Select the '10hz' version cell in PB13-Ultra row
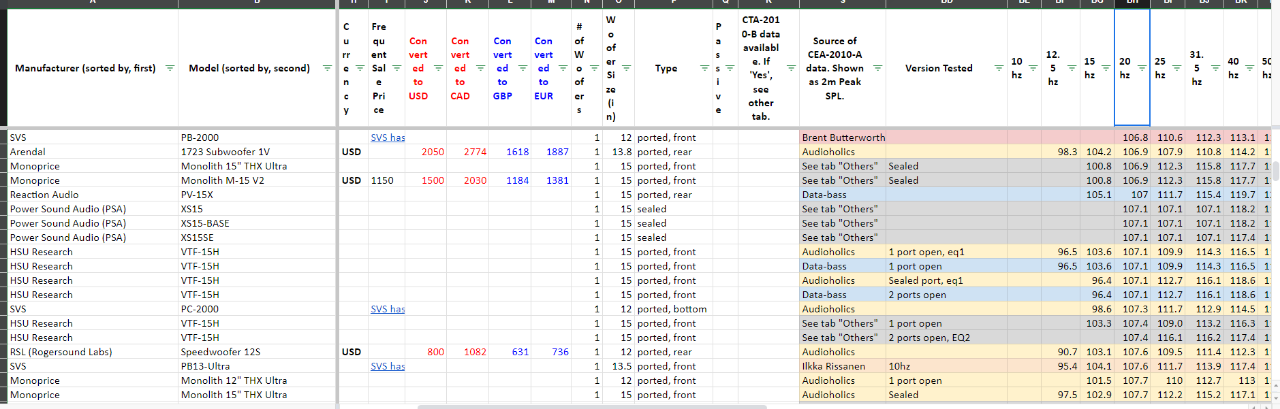This screenshot has height=409, width=1280. coord(946,367)
